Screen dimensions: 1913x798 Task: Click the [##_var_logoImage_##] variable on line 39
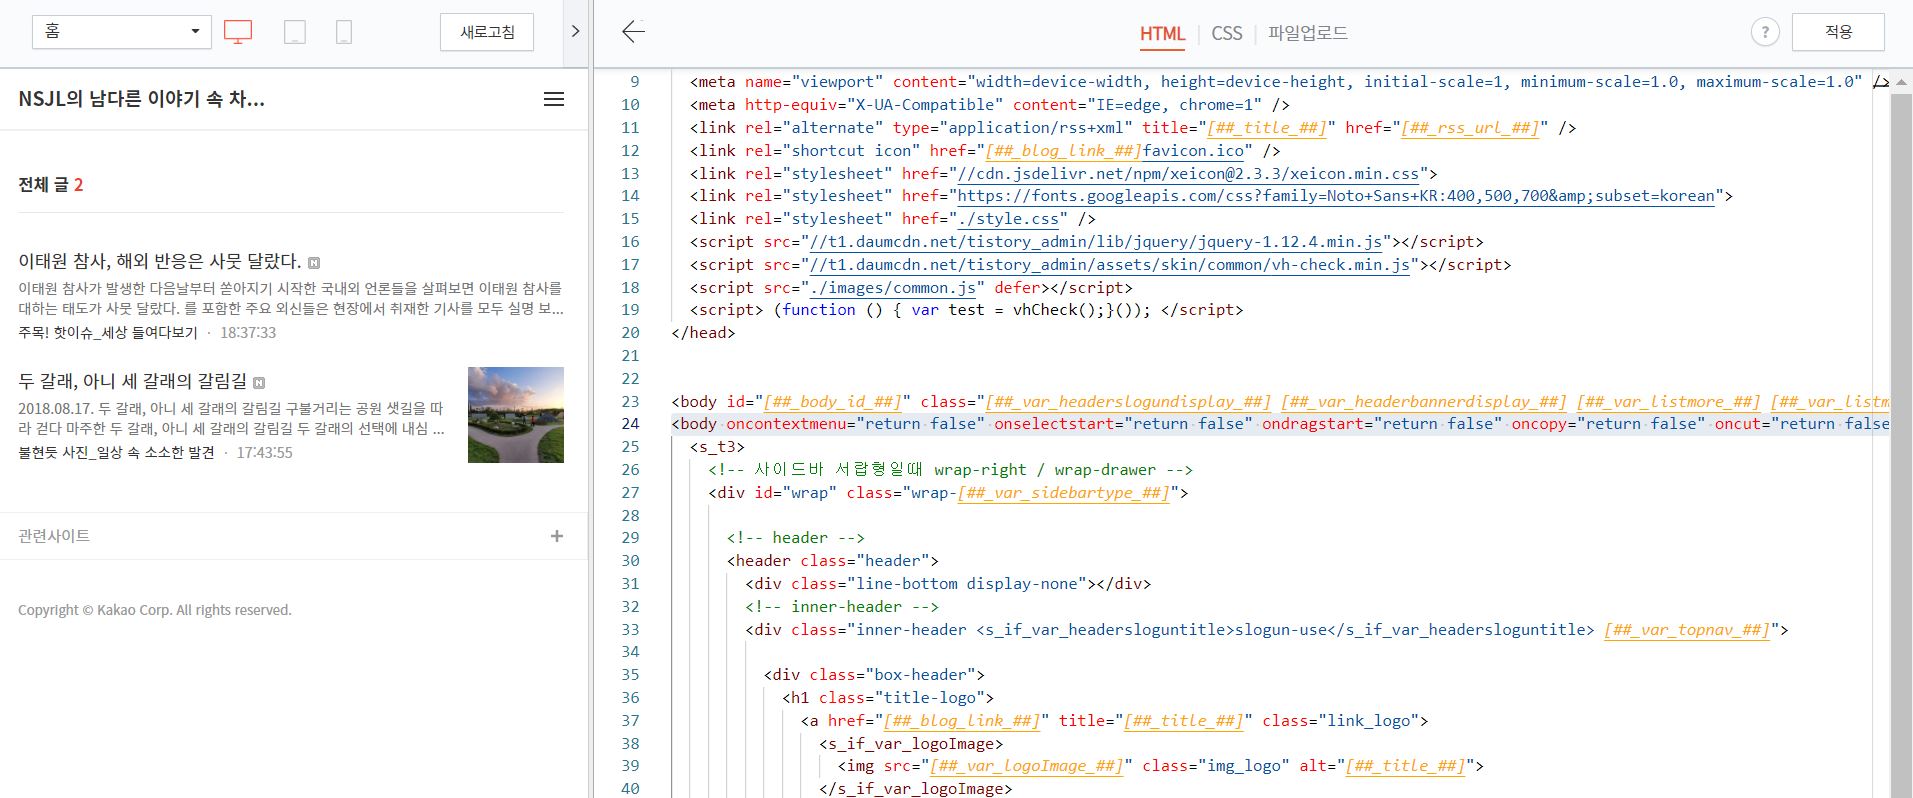(x=1027, y=766)
